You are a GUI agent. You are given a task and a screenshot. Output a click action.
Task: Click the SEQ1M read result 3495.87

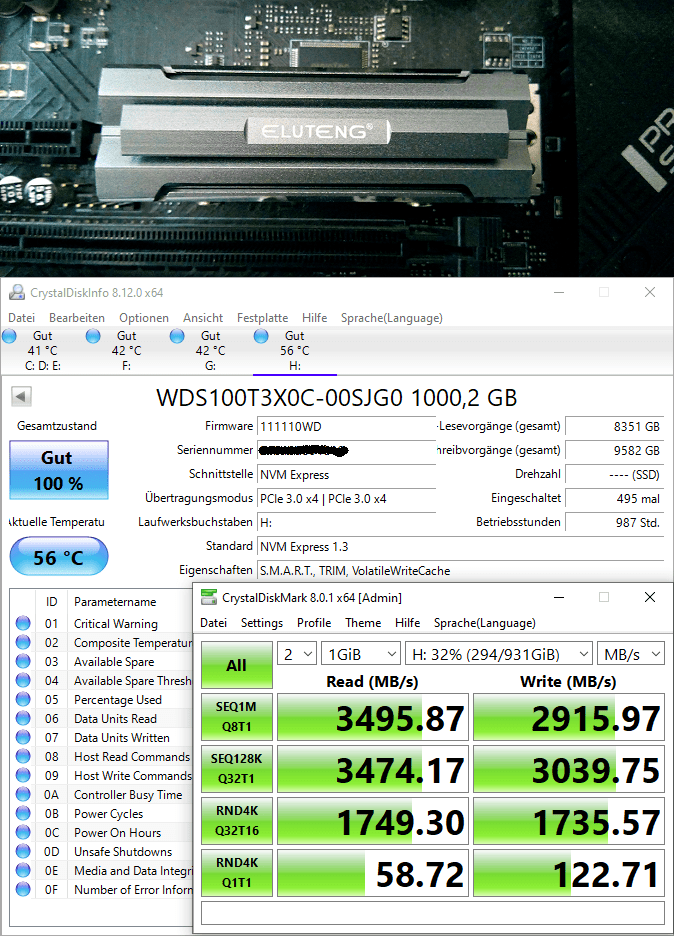(373, 717)
